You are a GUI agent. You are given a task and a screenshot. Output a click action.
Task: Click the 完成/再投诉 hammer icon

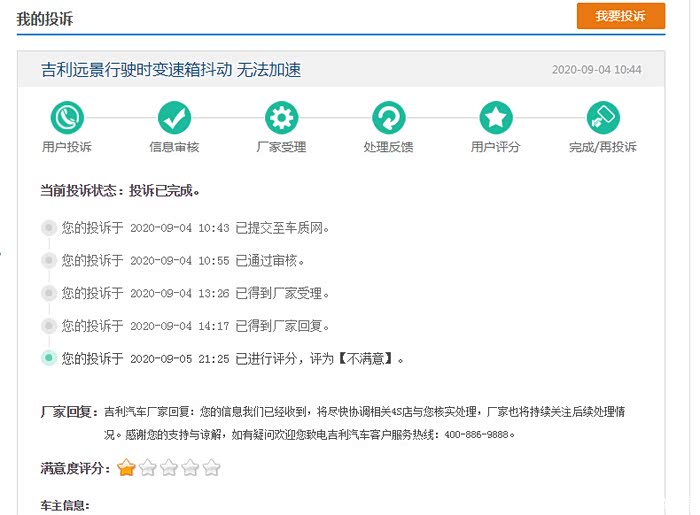pos(603,118)
